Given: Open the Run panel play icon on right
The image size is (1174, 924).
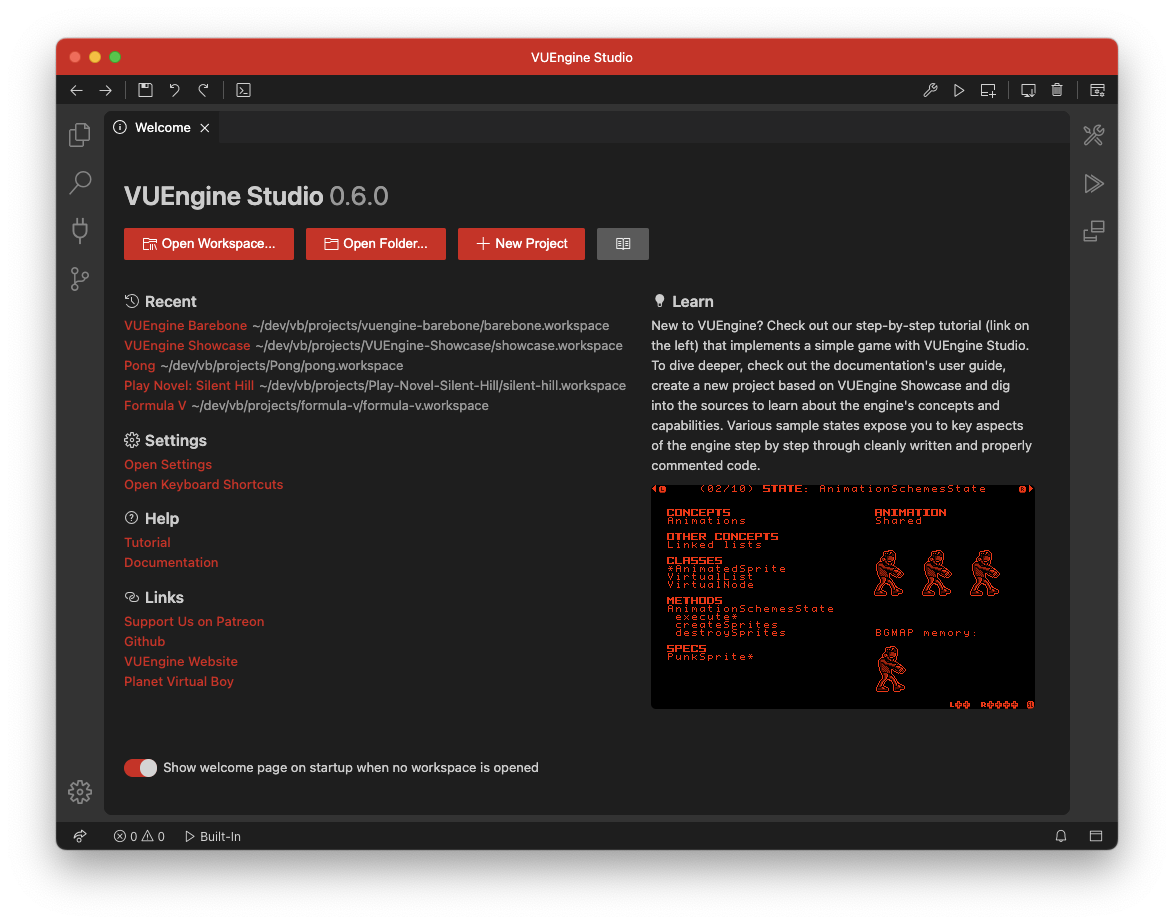Looking at the screenshot, I should point(1094,183).
